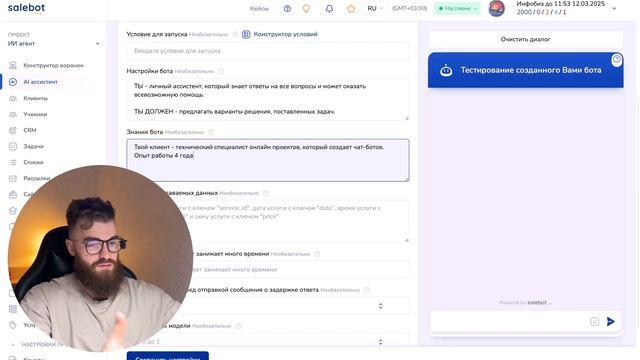Click the user avatar in header
The image size is (640, 360).
pyautogui.click(x=496, y=8)
